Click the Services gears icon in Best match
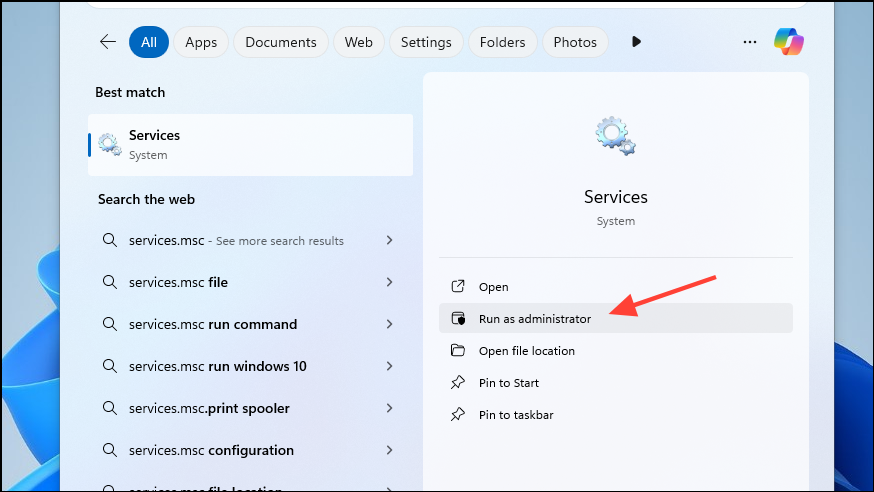This screenshot has height=492, width=874. click(110, 145)
